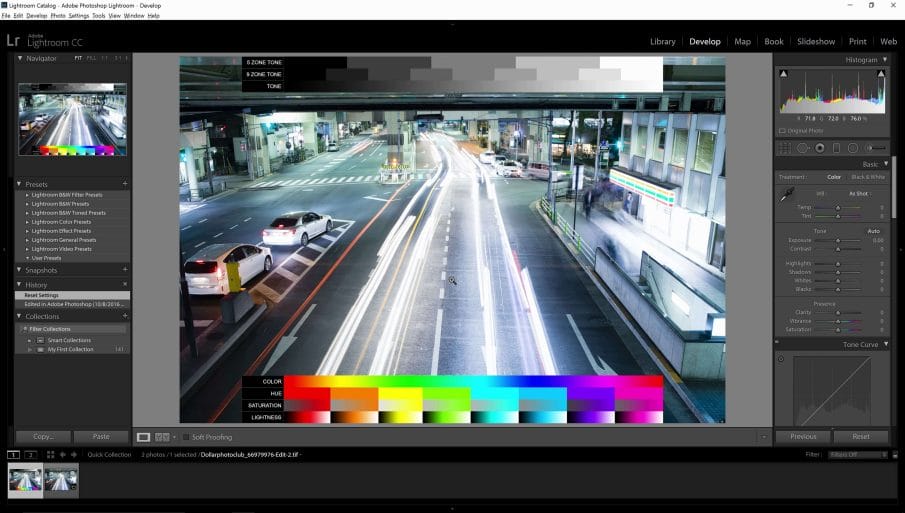The image size is (905, 513).
Task: Add a new preset with the plus icon
Action: coord(124,184)
